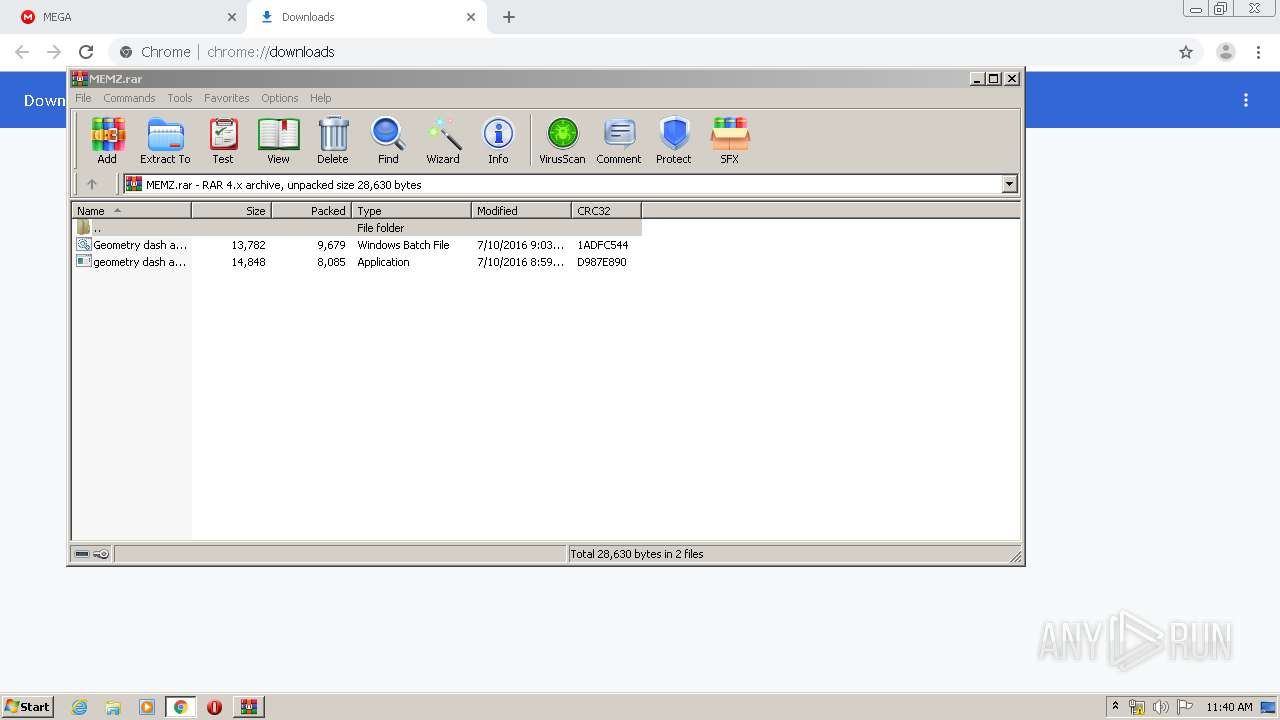Click the volume speaker tray icon
Screen dimensions: 1280x720
coord(1161,707)
